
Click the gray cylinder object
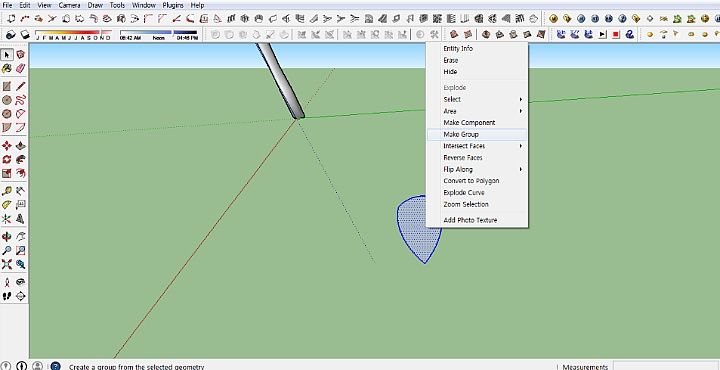[281, 83]
